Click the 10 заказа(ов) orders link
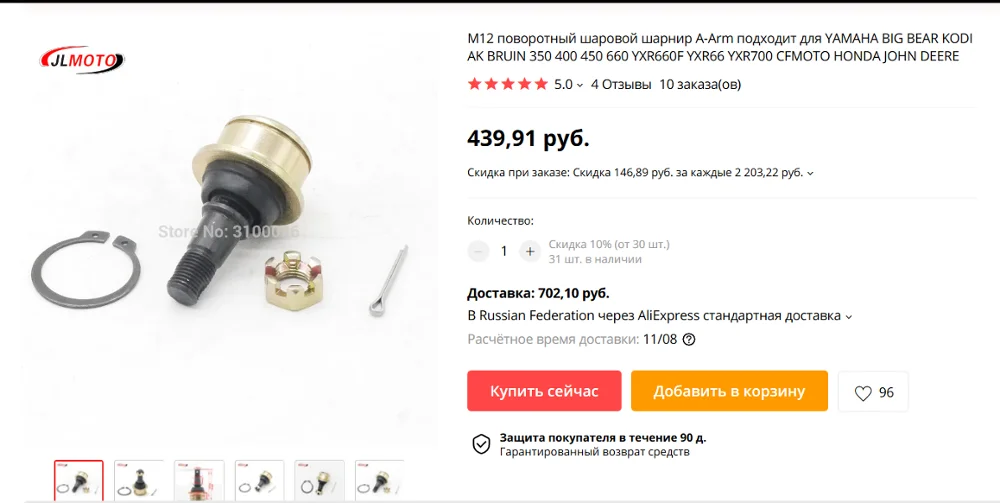The width and height of the screenshot is (1000, 503). 700,84
